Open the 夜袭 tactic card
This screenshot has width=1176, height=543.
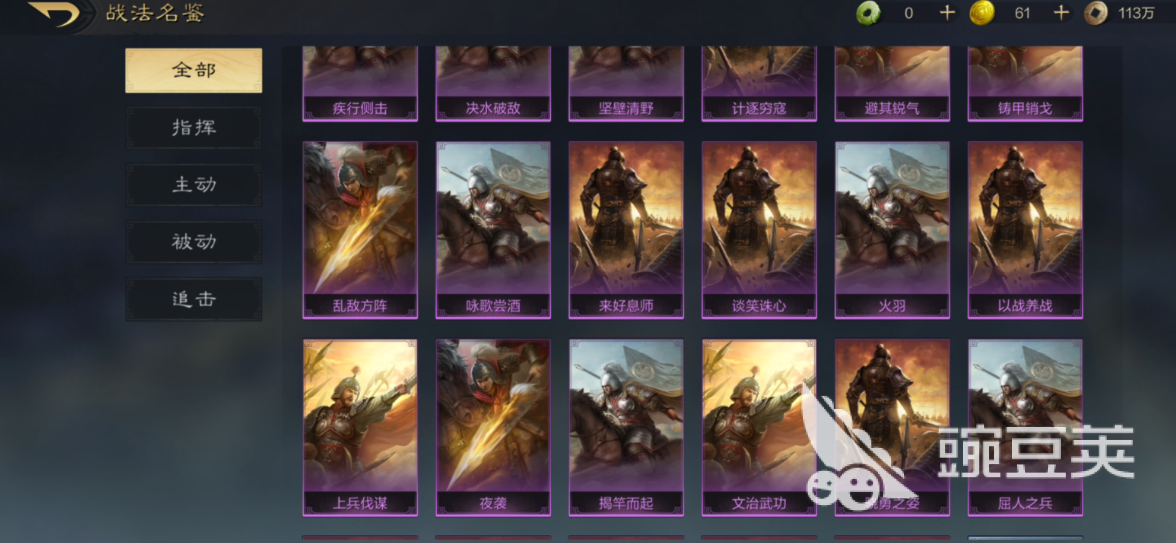(x=494, y=428)
